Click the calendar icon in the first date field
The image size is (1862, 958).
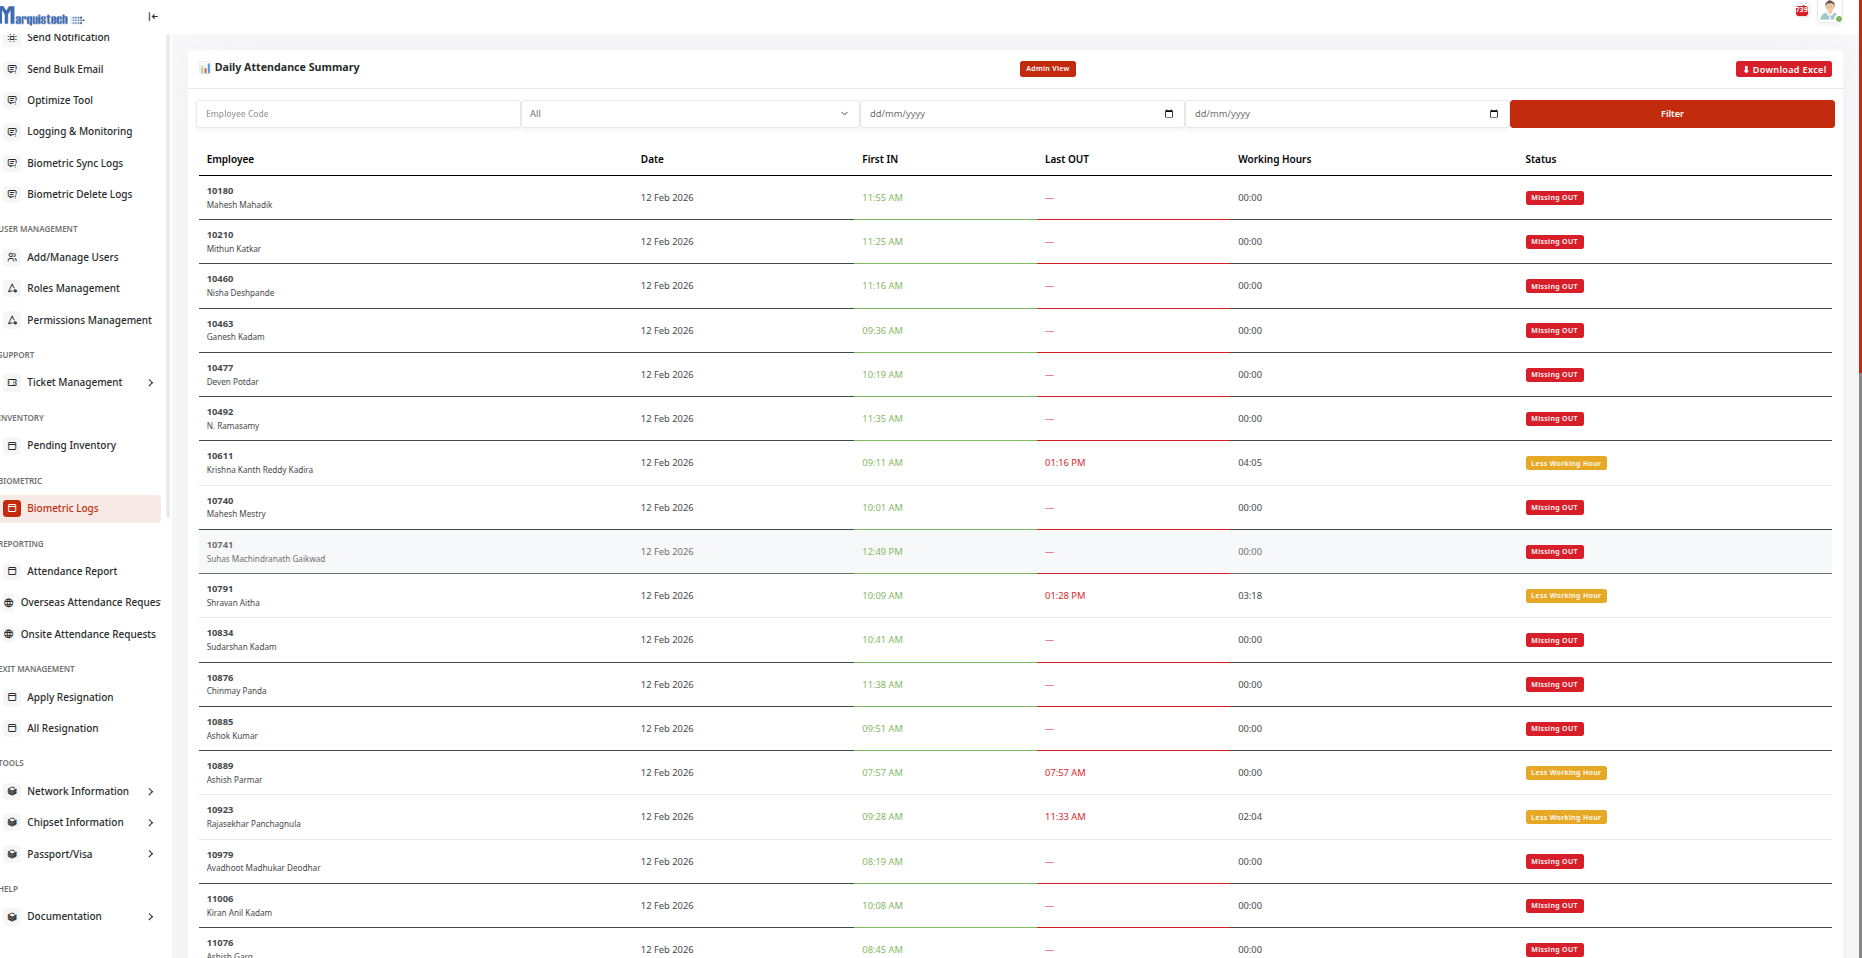click(1168, 114)
